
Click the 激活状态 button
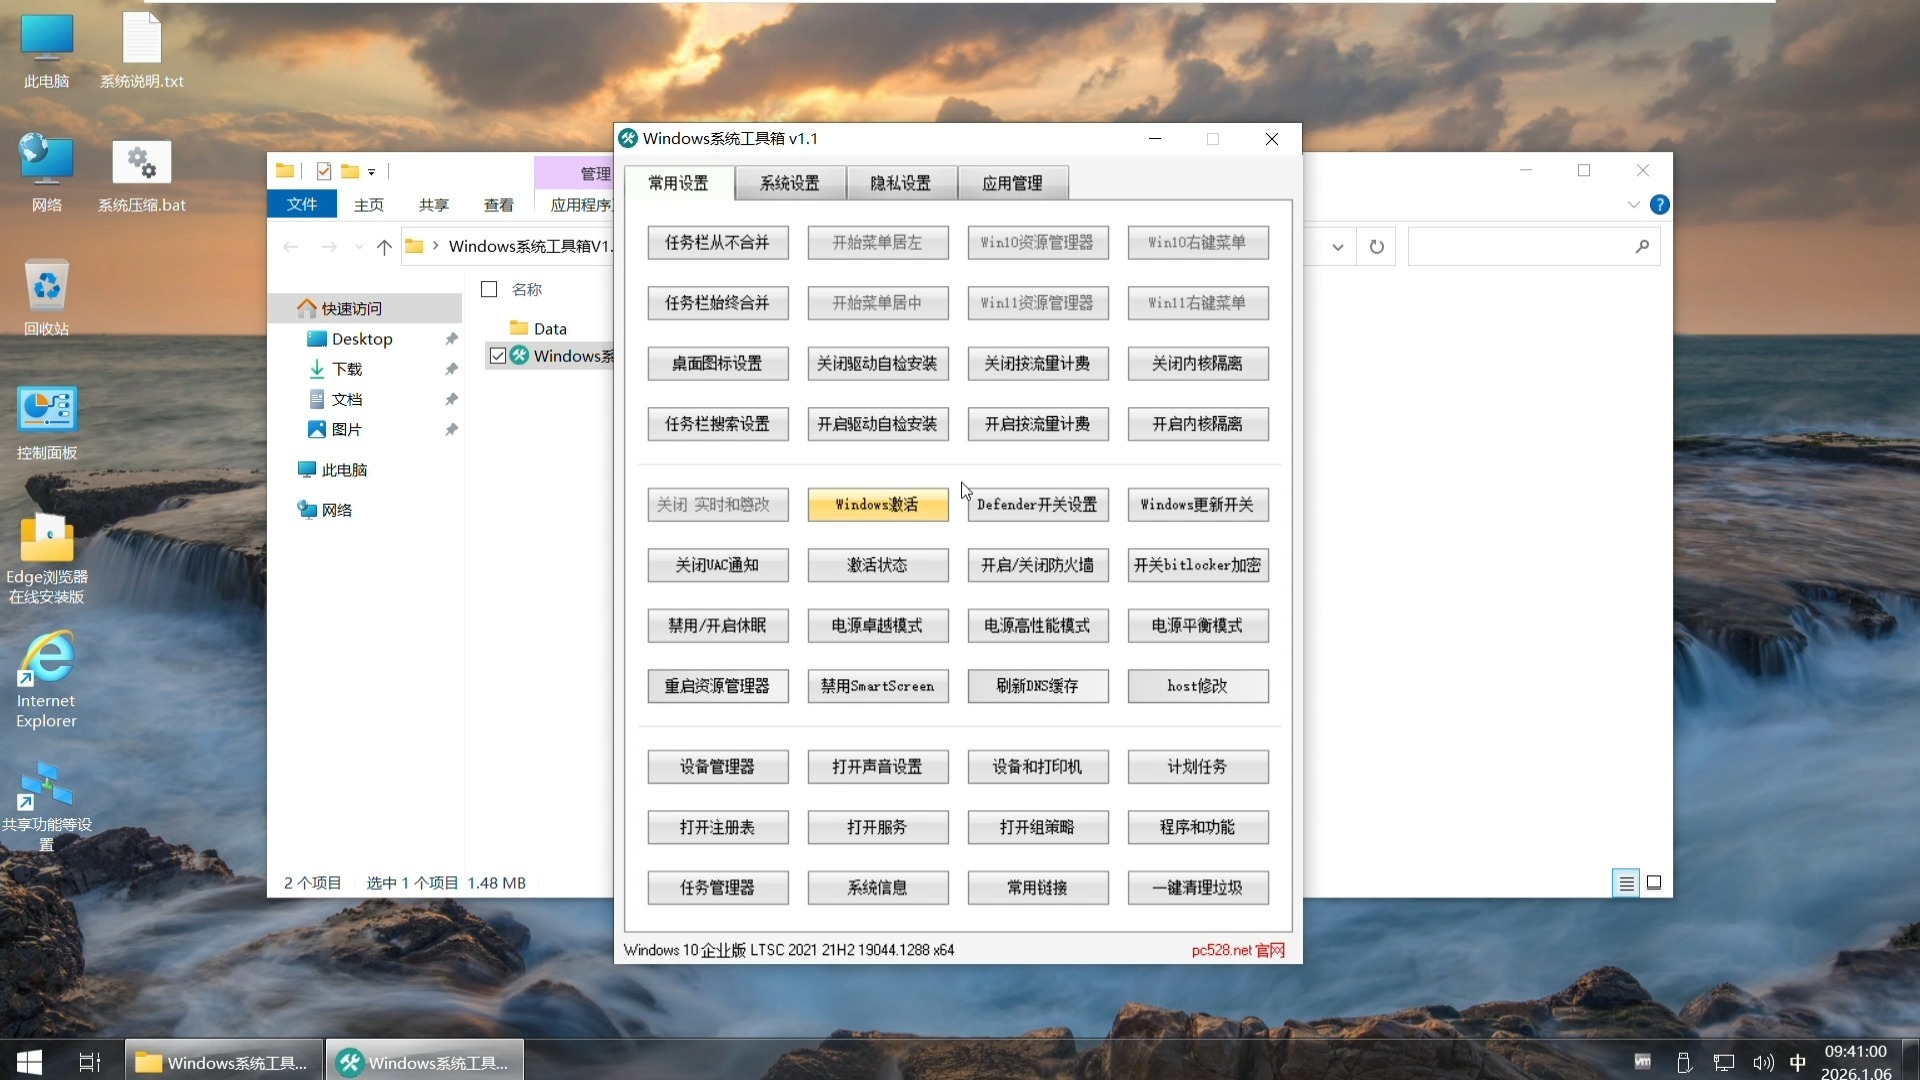tap(878, 566)
